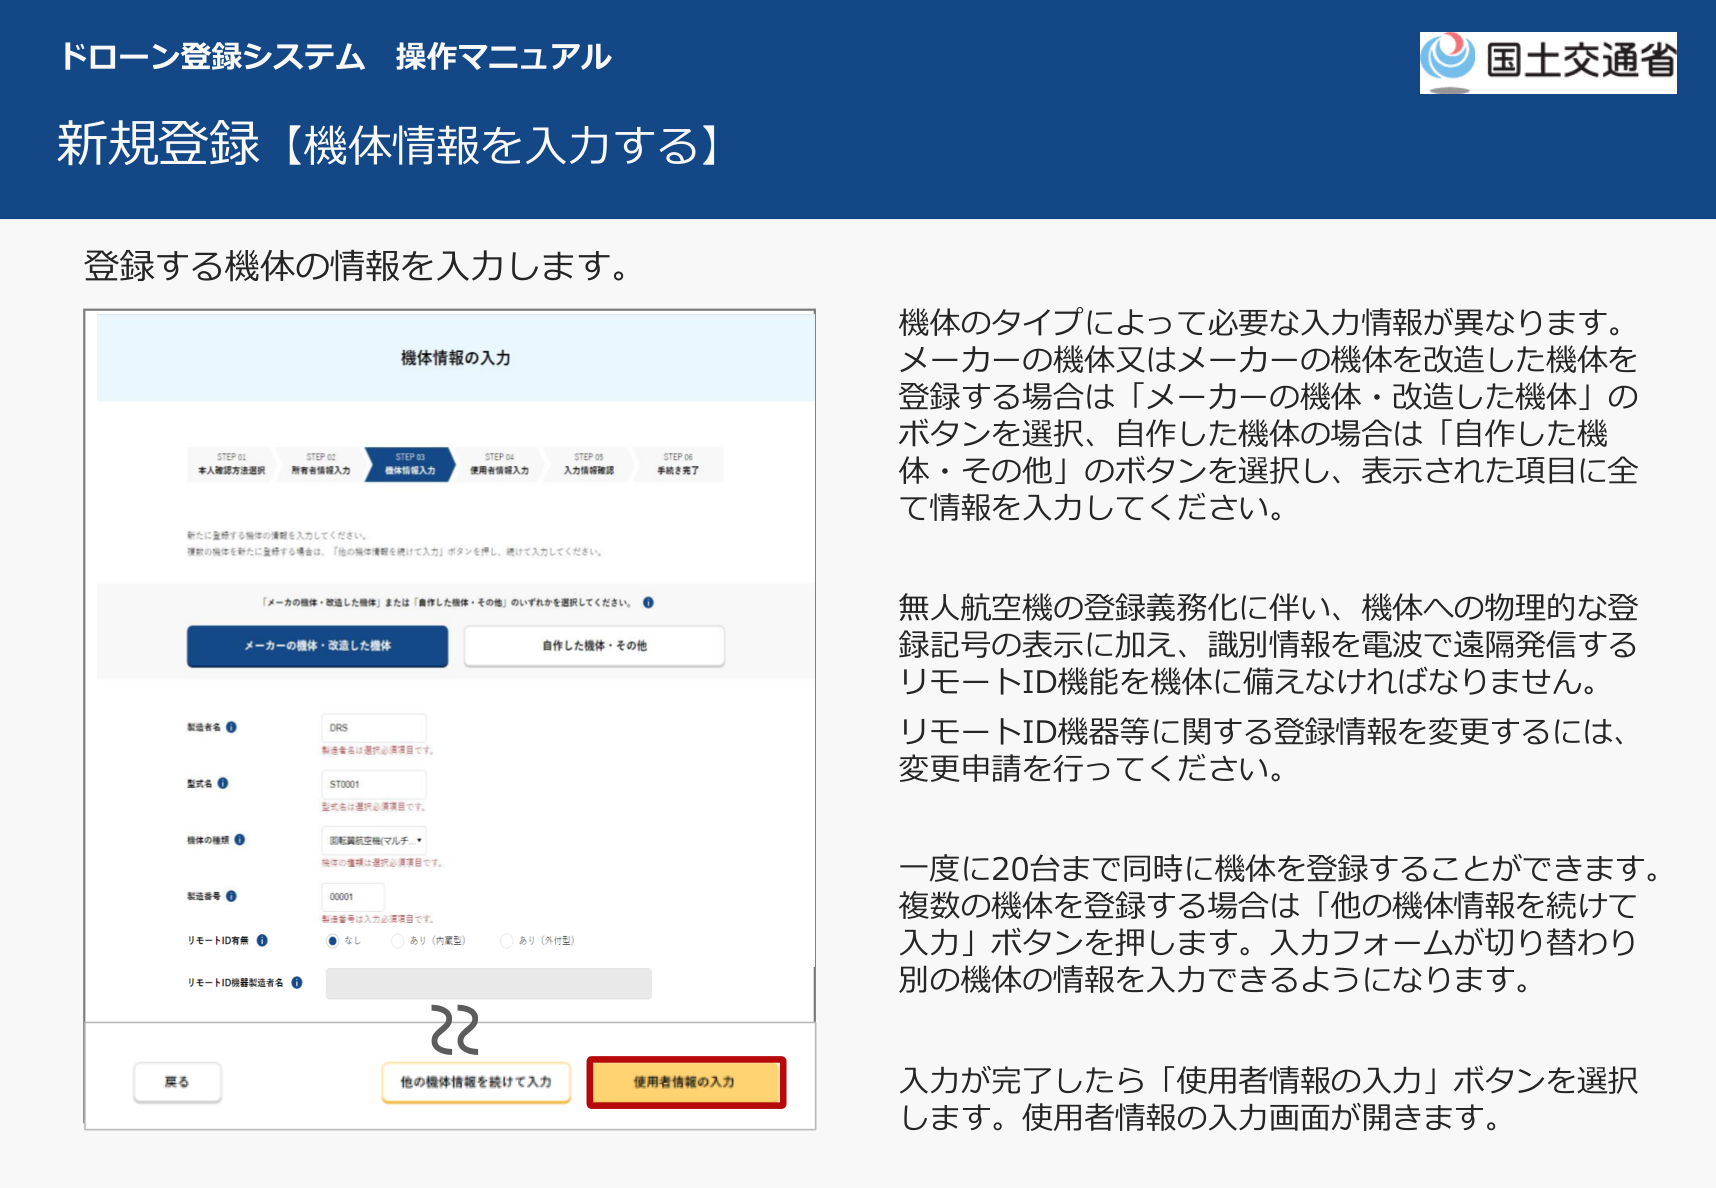The image size is (1716, 1188).
Task: Open the 機体の種類 dropdown
Action: coord(374,841)
